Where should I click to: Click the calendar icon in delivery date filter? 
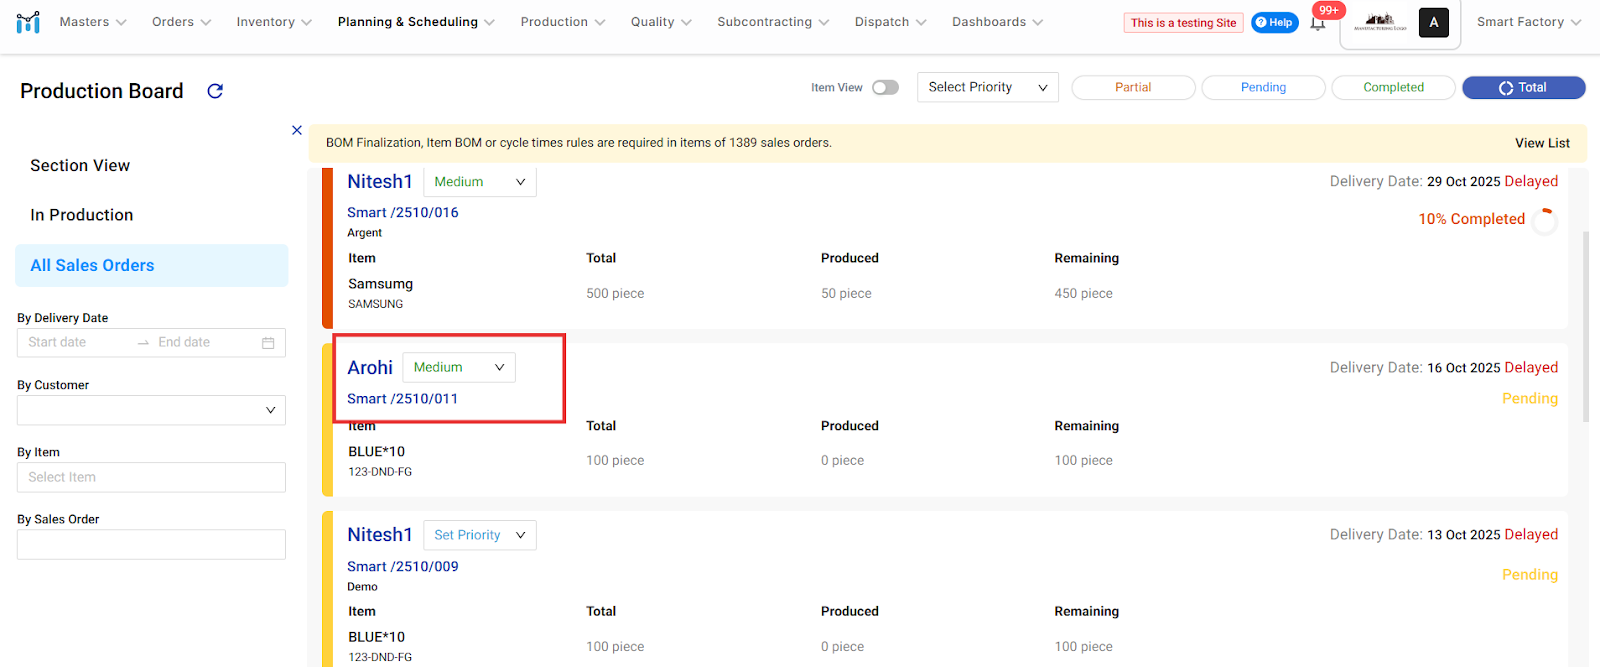tap(268, 343)
